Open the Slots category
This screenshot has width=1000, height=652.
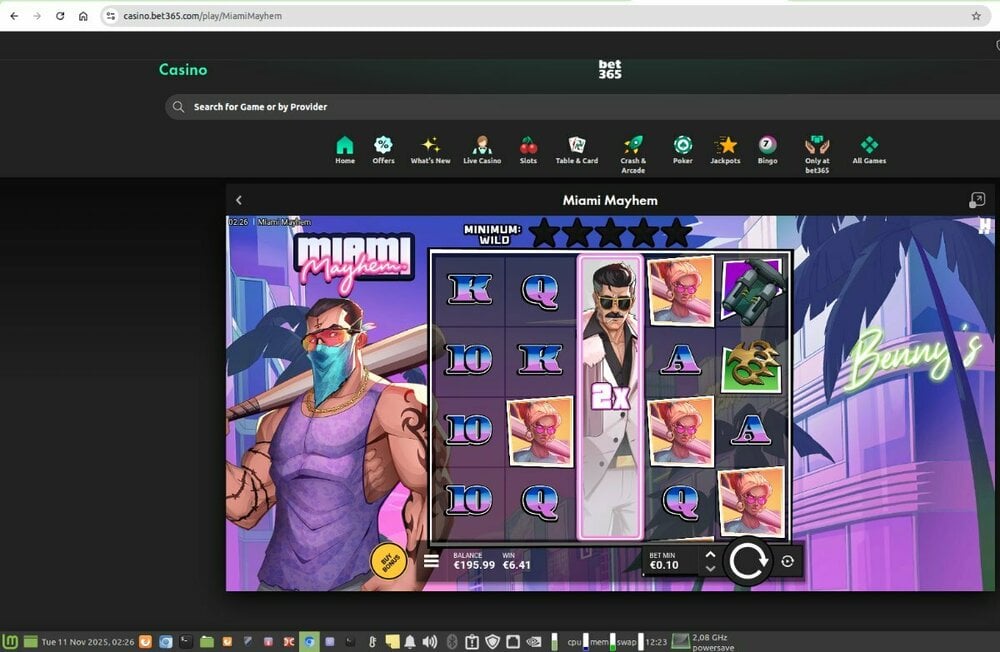528,150
